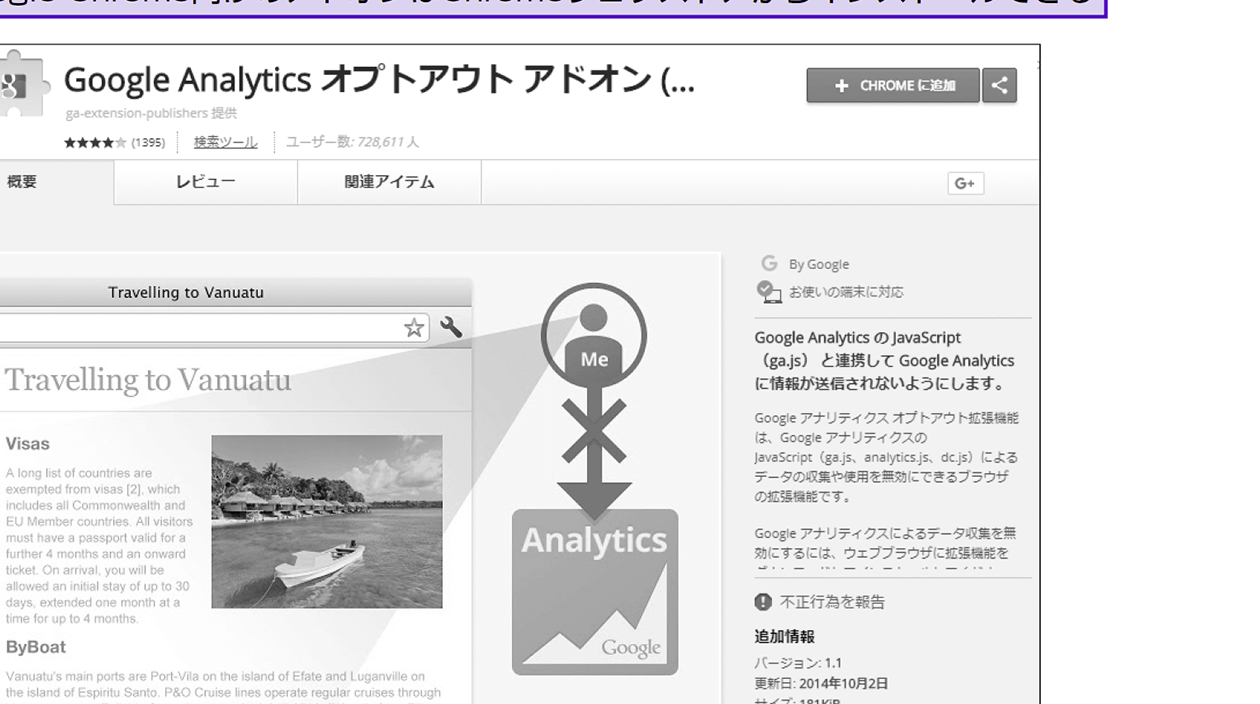1260x704 pixels.
Task: Click the bookmark star icon in screenshot
Action: [413, 328]
